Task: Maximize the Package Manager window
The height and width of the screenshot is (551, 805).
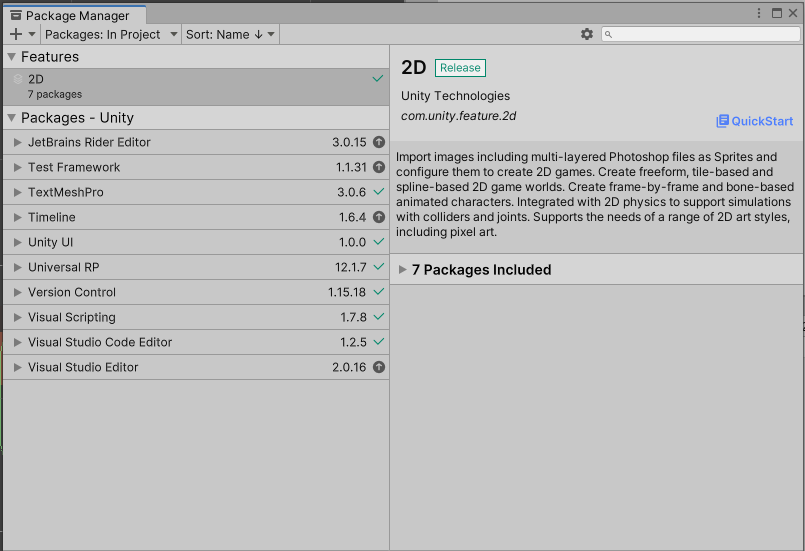Action: tap(777, 13)
